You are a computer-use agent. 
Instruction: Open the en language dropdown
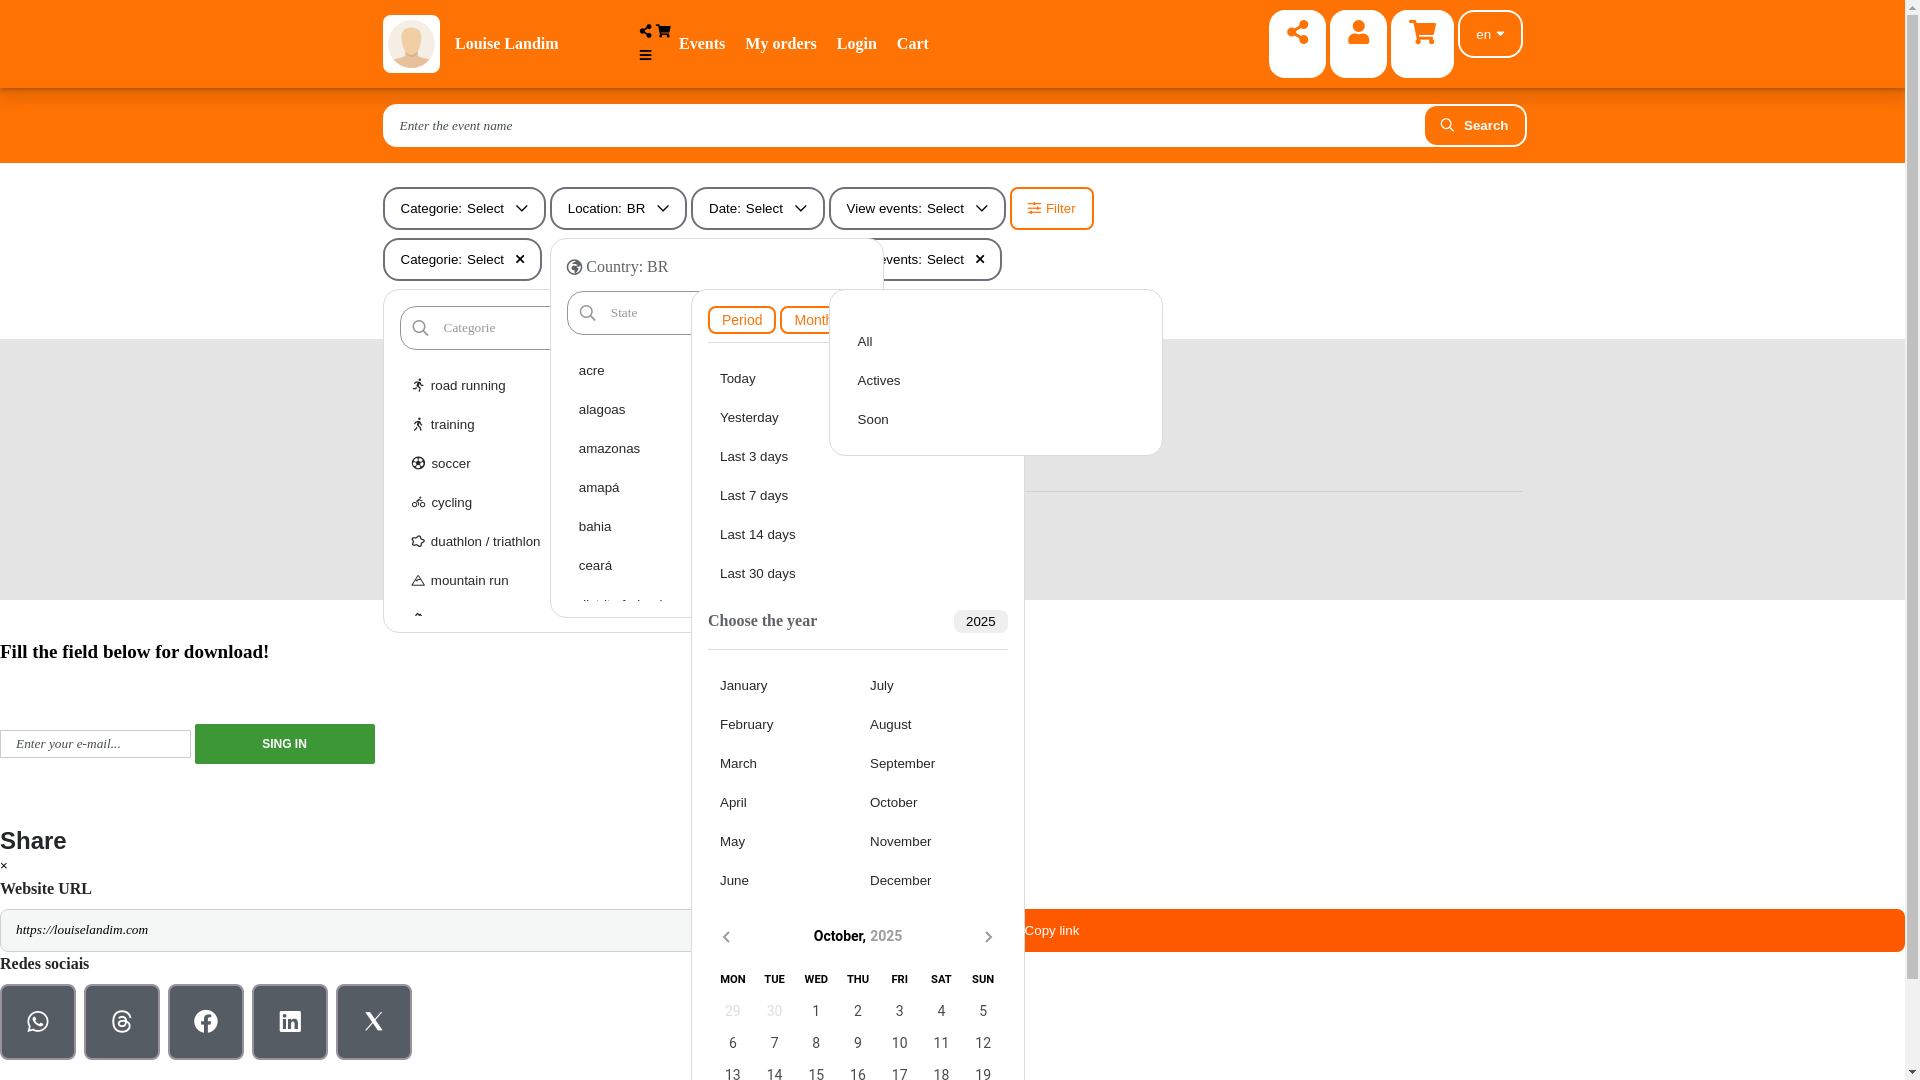click(1490, 34)
